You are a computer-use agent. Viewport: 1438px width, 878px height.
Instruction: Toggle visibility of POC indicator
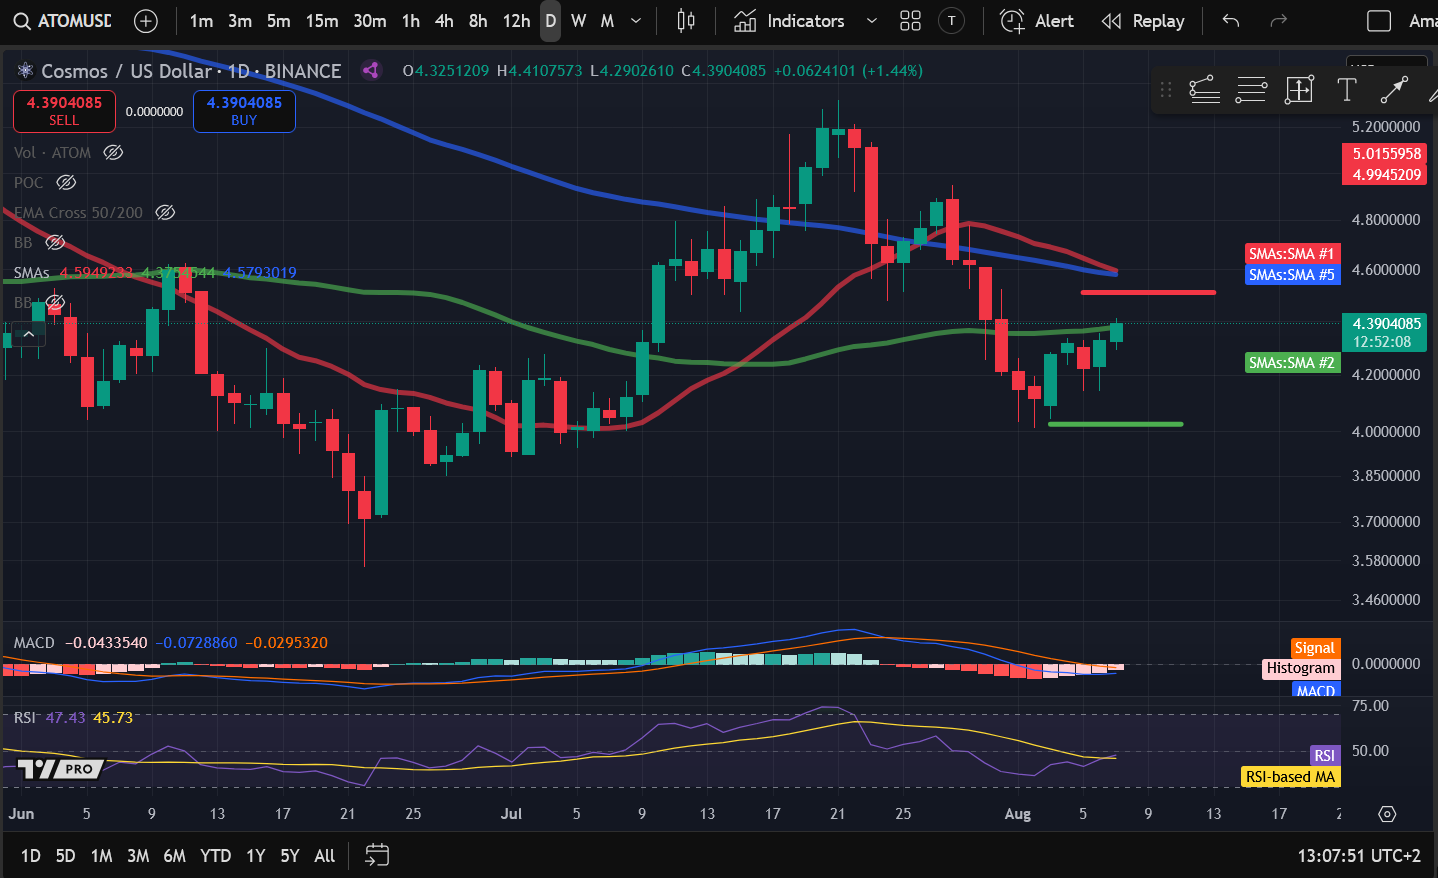click(x=66, y=182)
